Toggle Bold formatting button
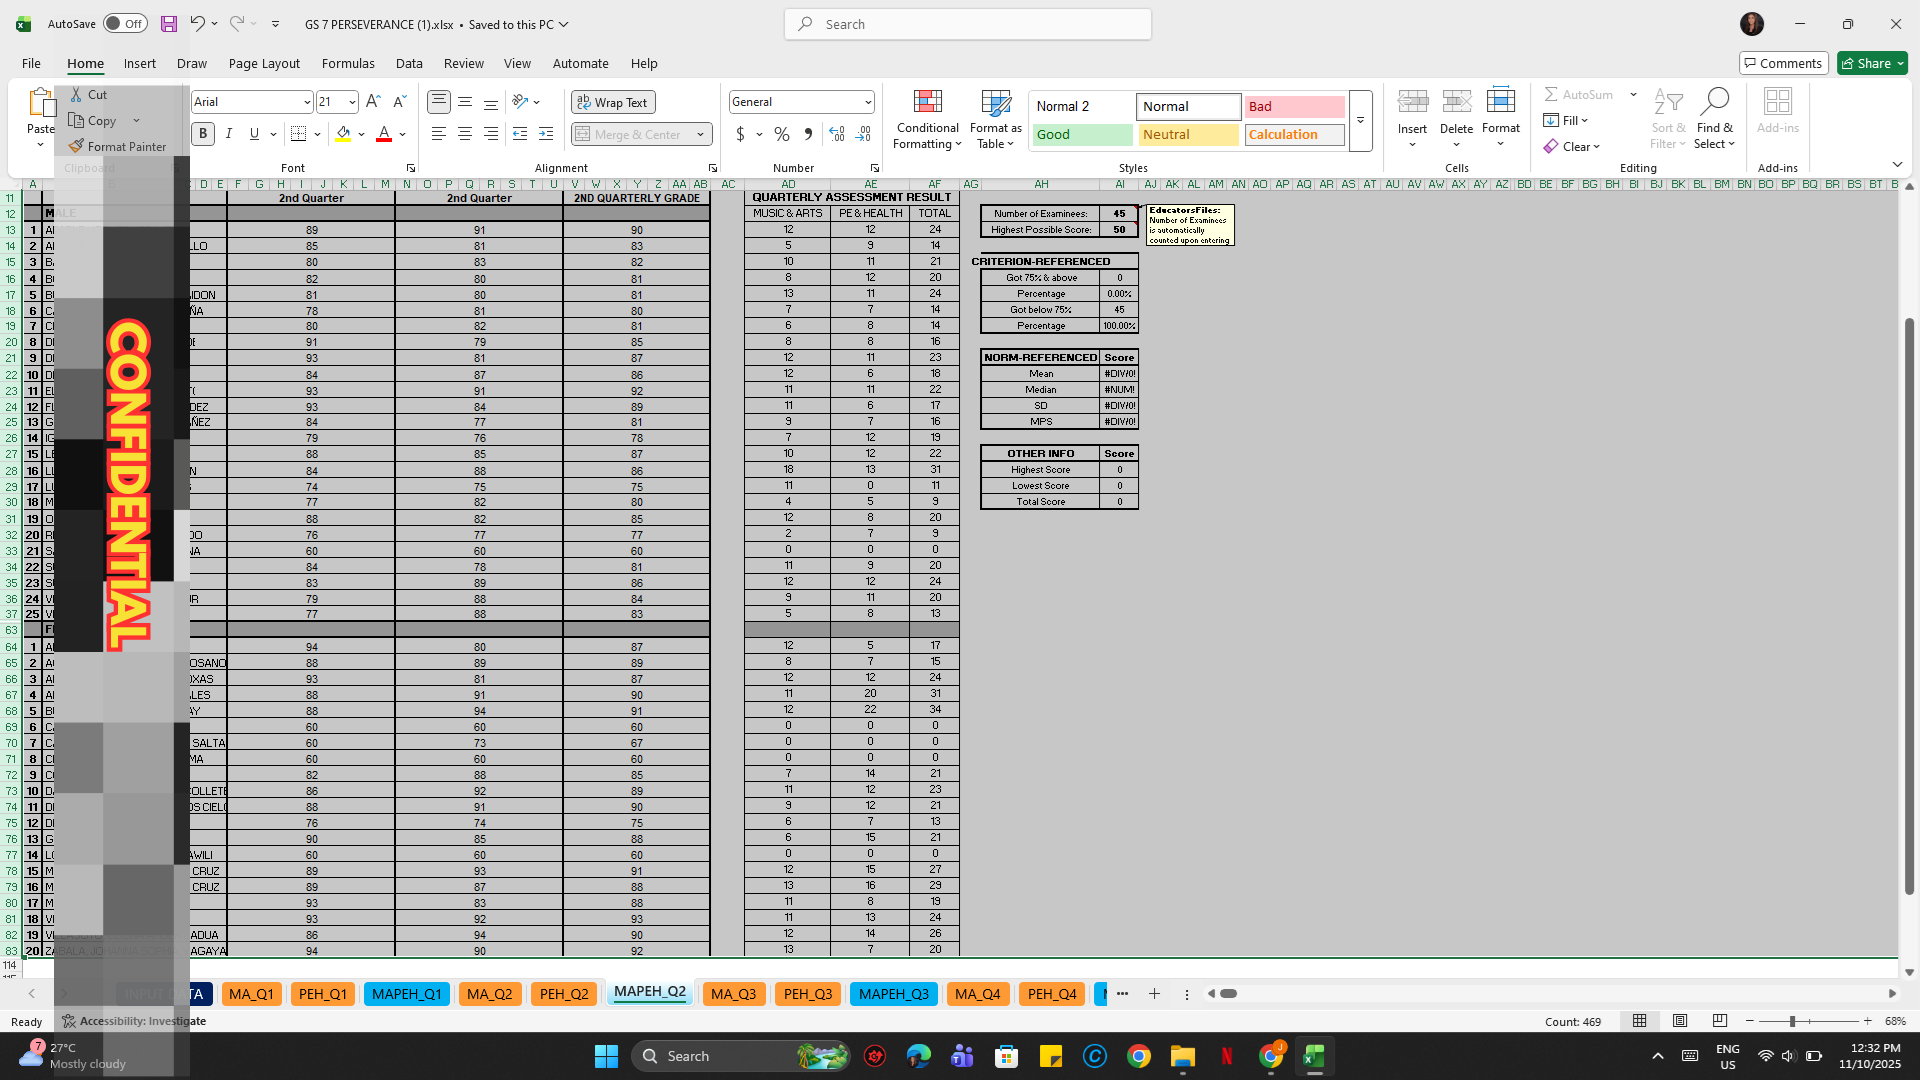Viewport: 1920px width, 1080px height. pos(203,134)
